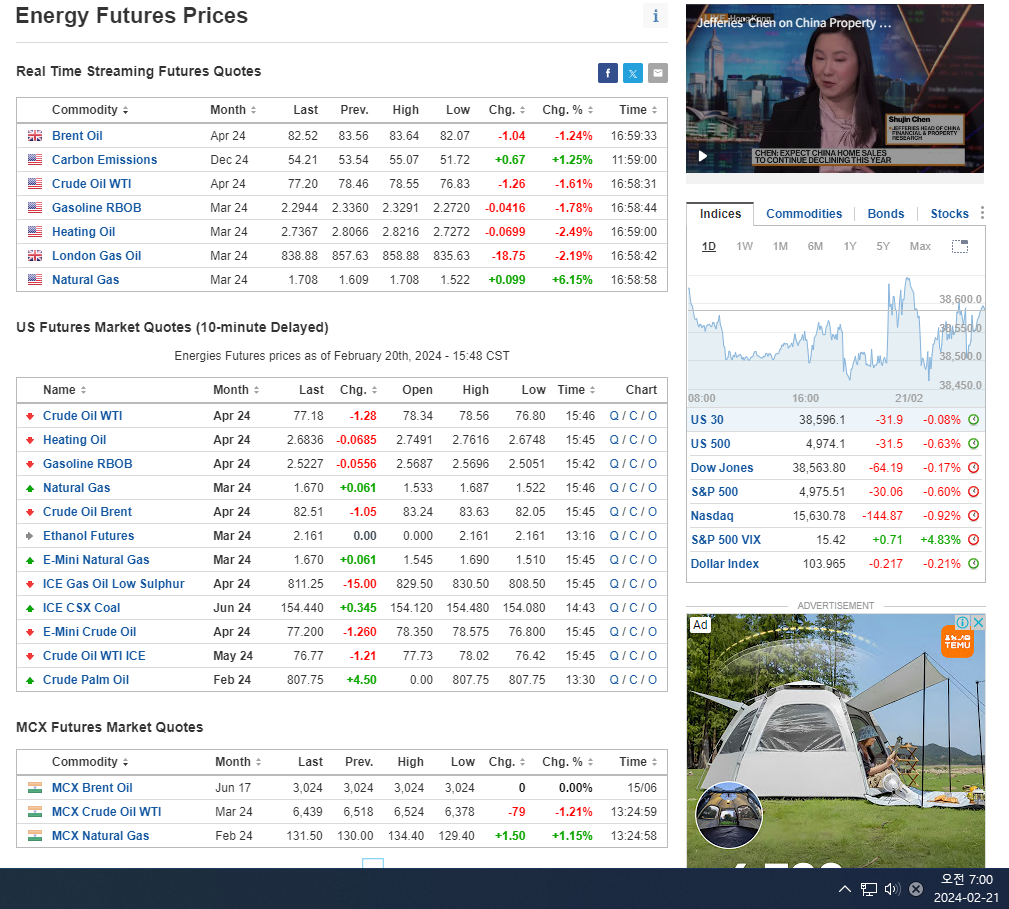Image resolution: width=1009 pixels, height=909 pixels.
Task: Open volume speaker icon in taskbar
Action: click(892, 889)
